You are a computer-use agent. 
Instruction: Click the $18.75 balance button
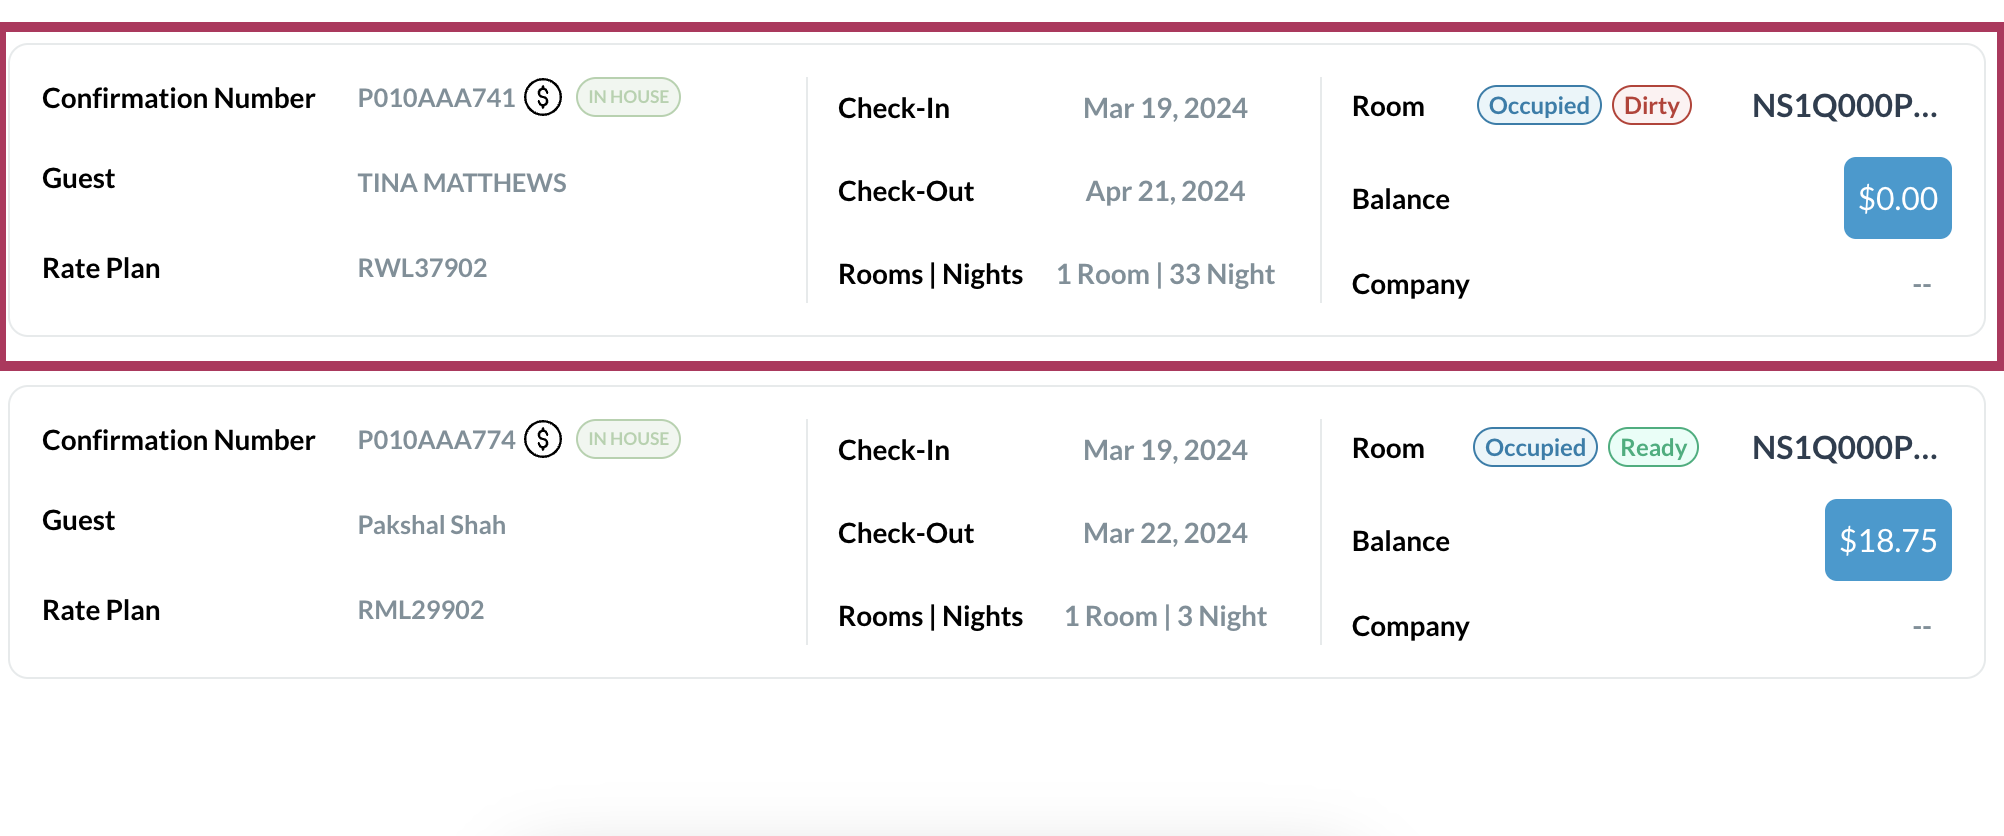1887,540
